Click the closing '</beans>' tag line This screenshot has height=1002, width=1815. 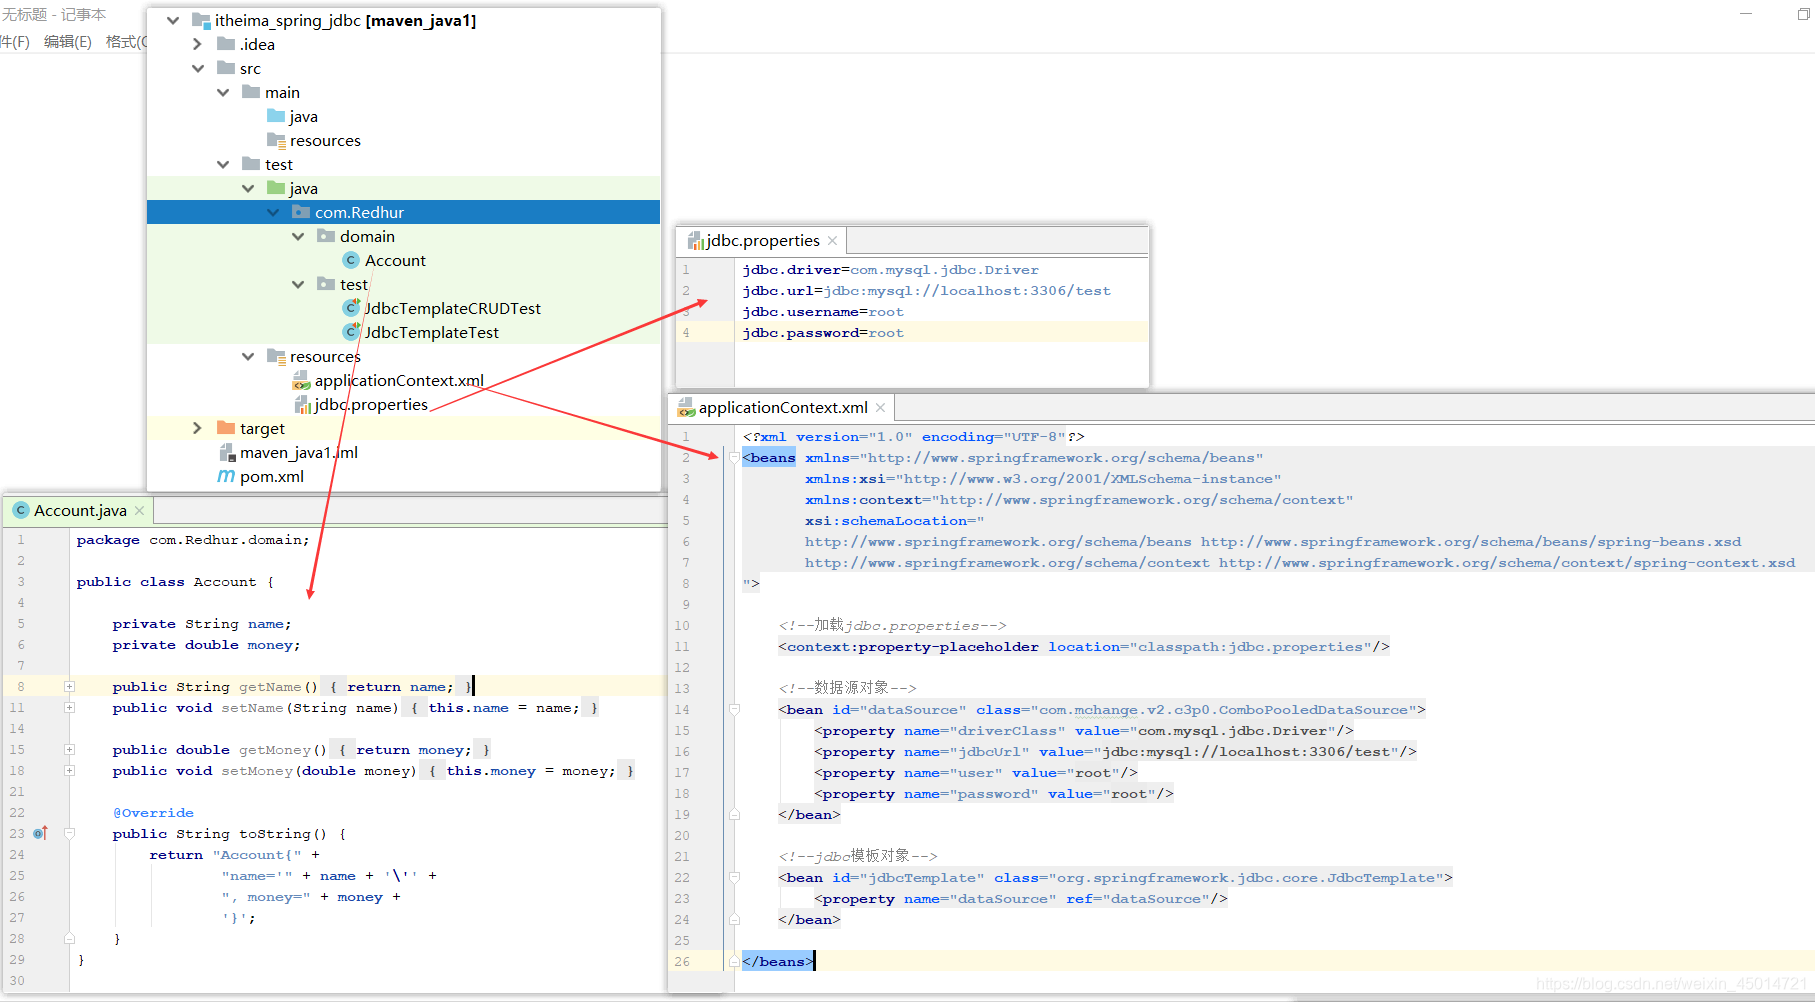point(777,961)
